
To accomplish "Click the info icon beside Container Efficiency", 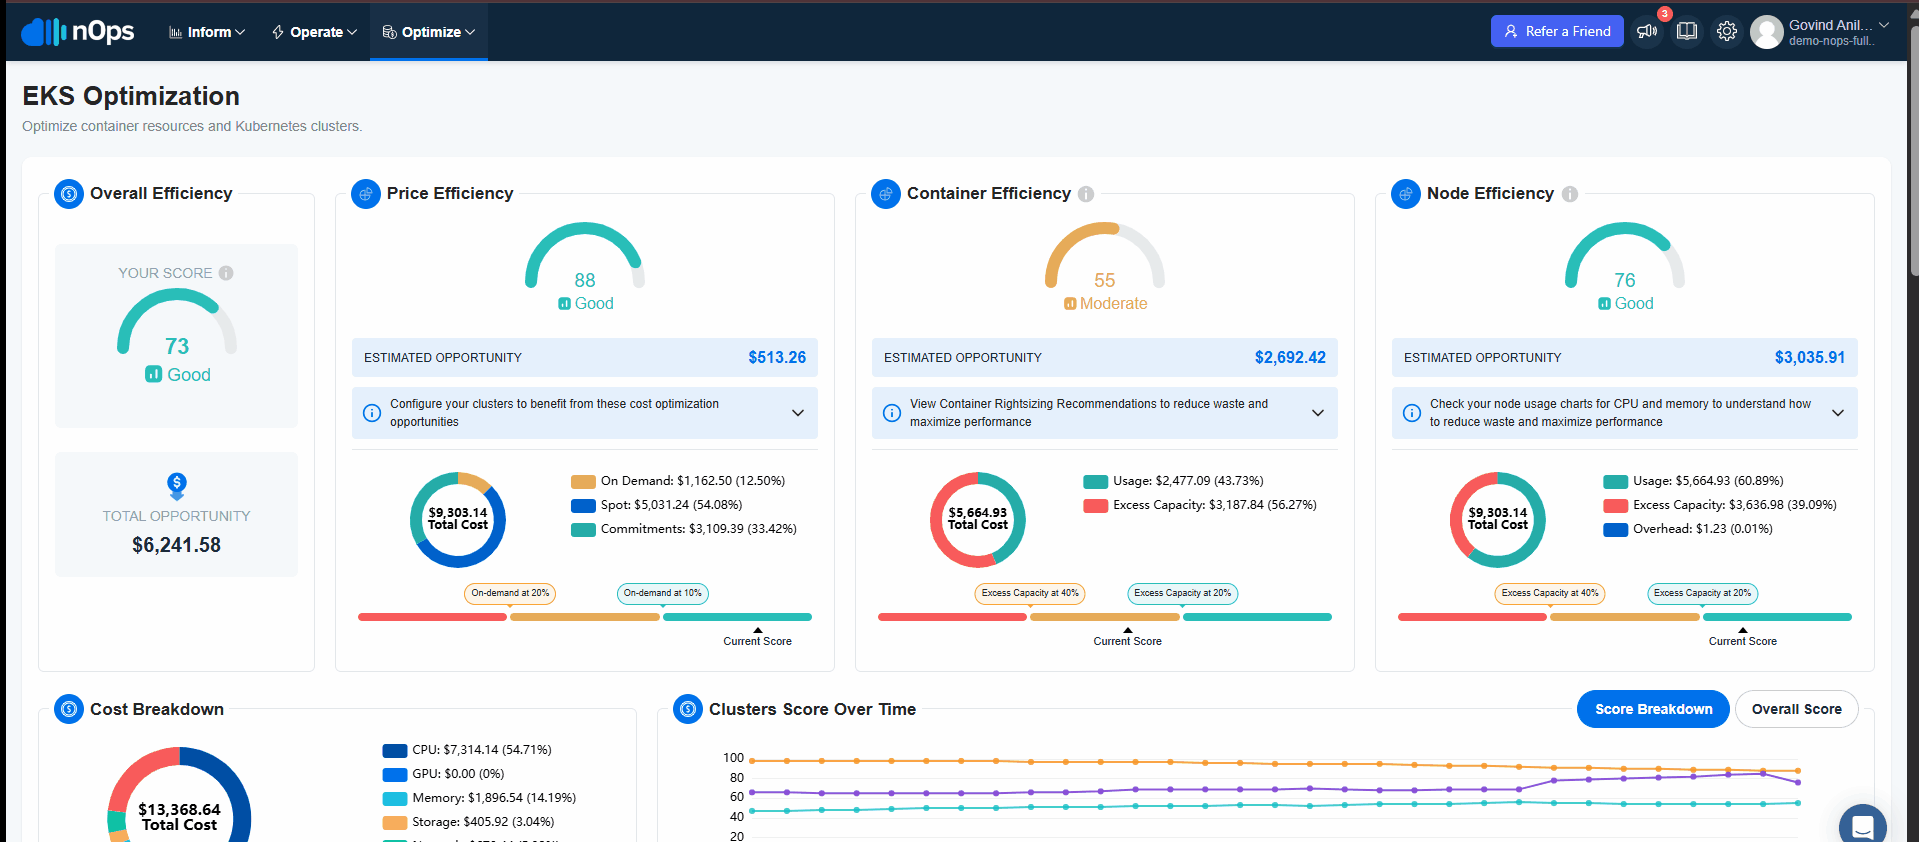I will [x=1086, y=194].
